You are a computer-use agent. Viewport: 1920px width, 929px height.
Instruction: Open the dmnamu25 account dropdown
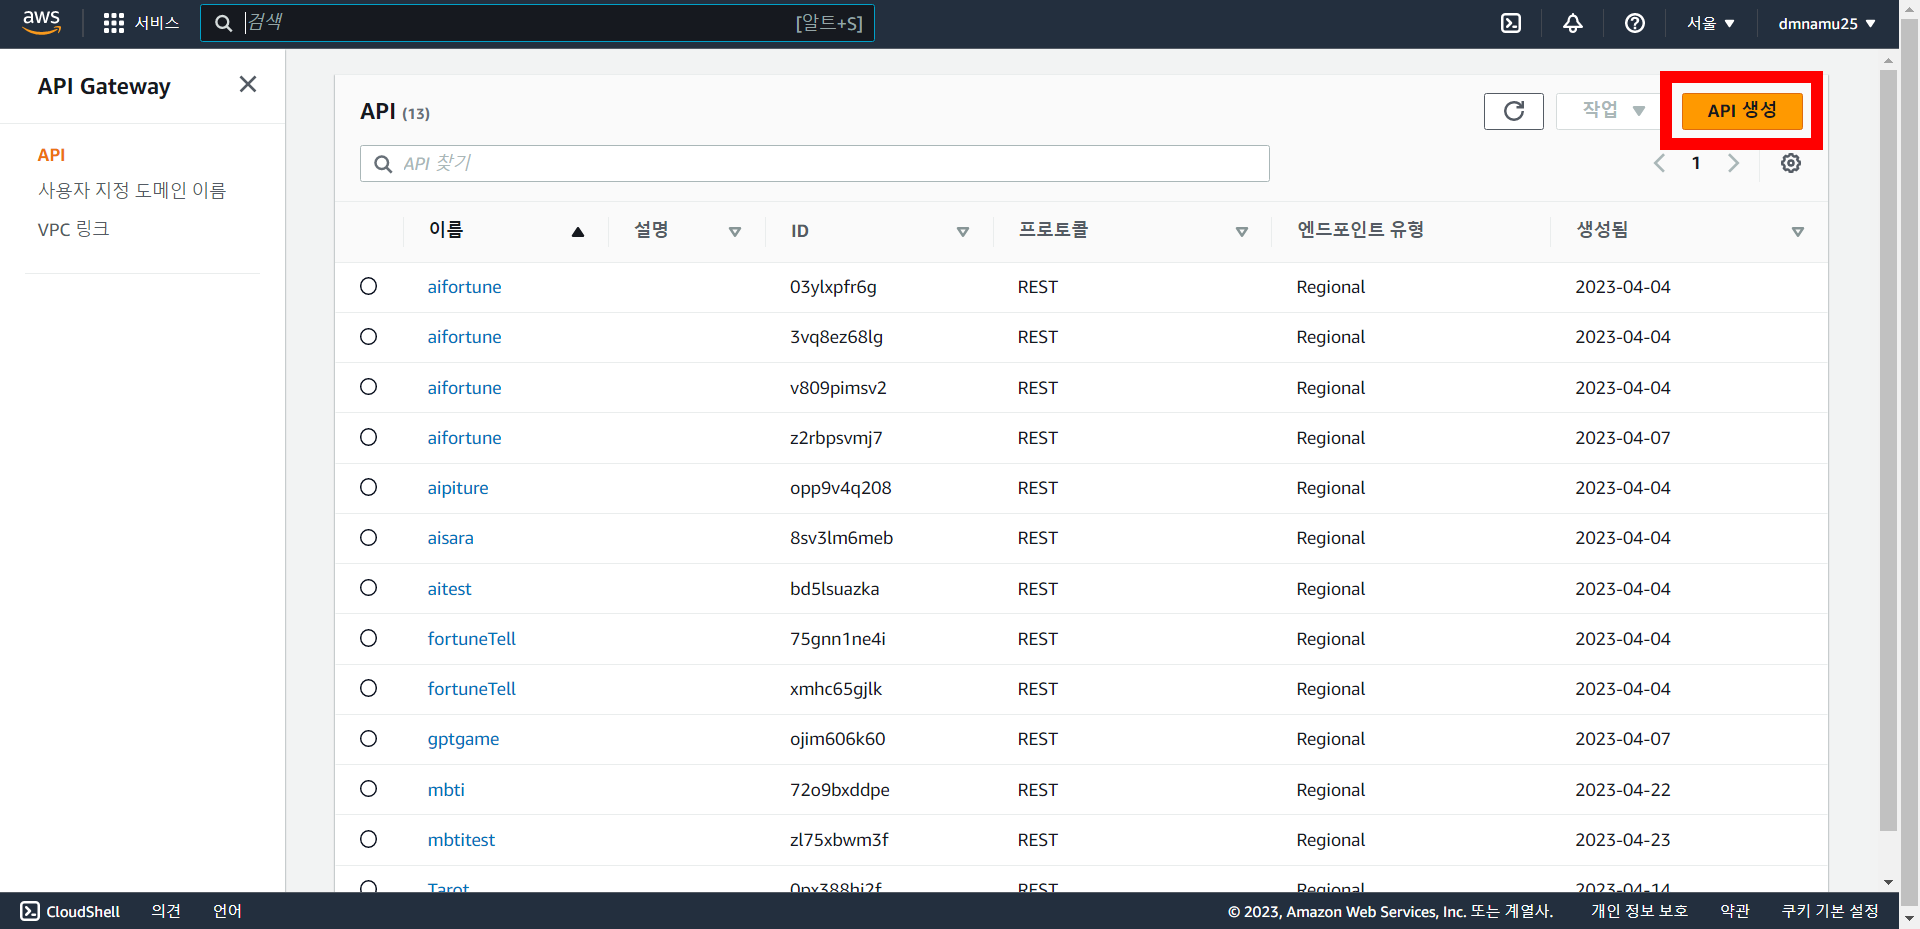pos(1827,23)
